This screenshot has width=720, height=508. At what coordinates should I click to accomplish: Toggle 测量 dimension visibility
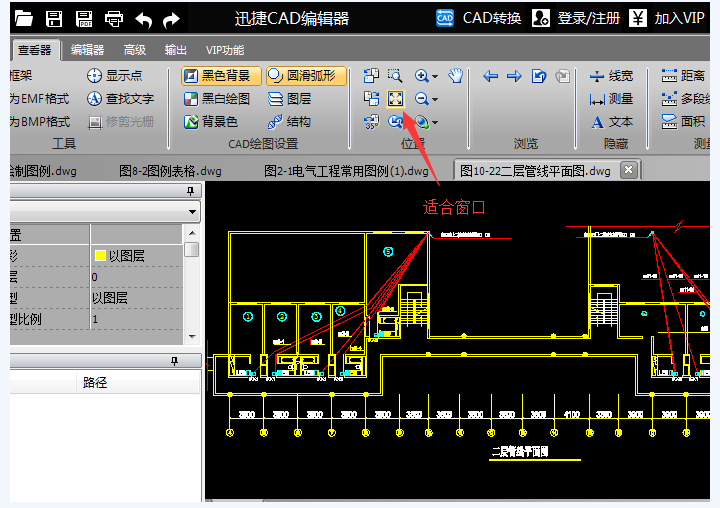tap(611, 98)
